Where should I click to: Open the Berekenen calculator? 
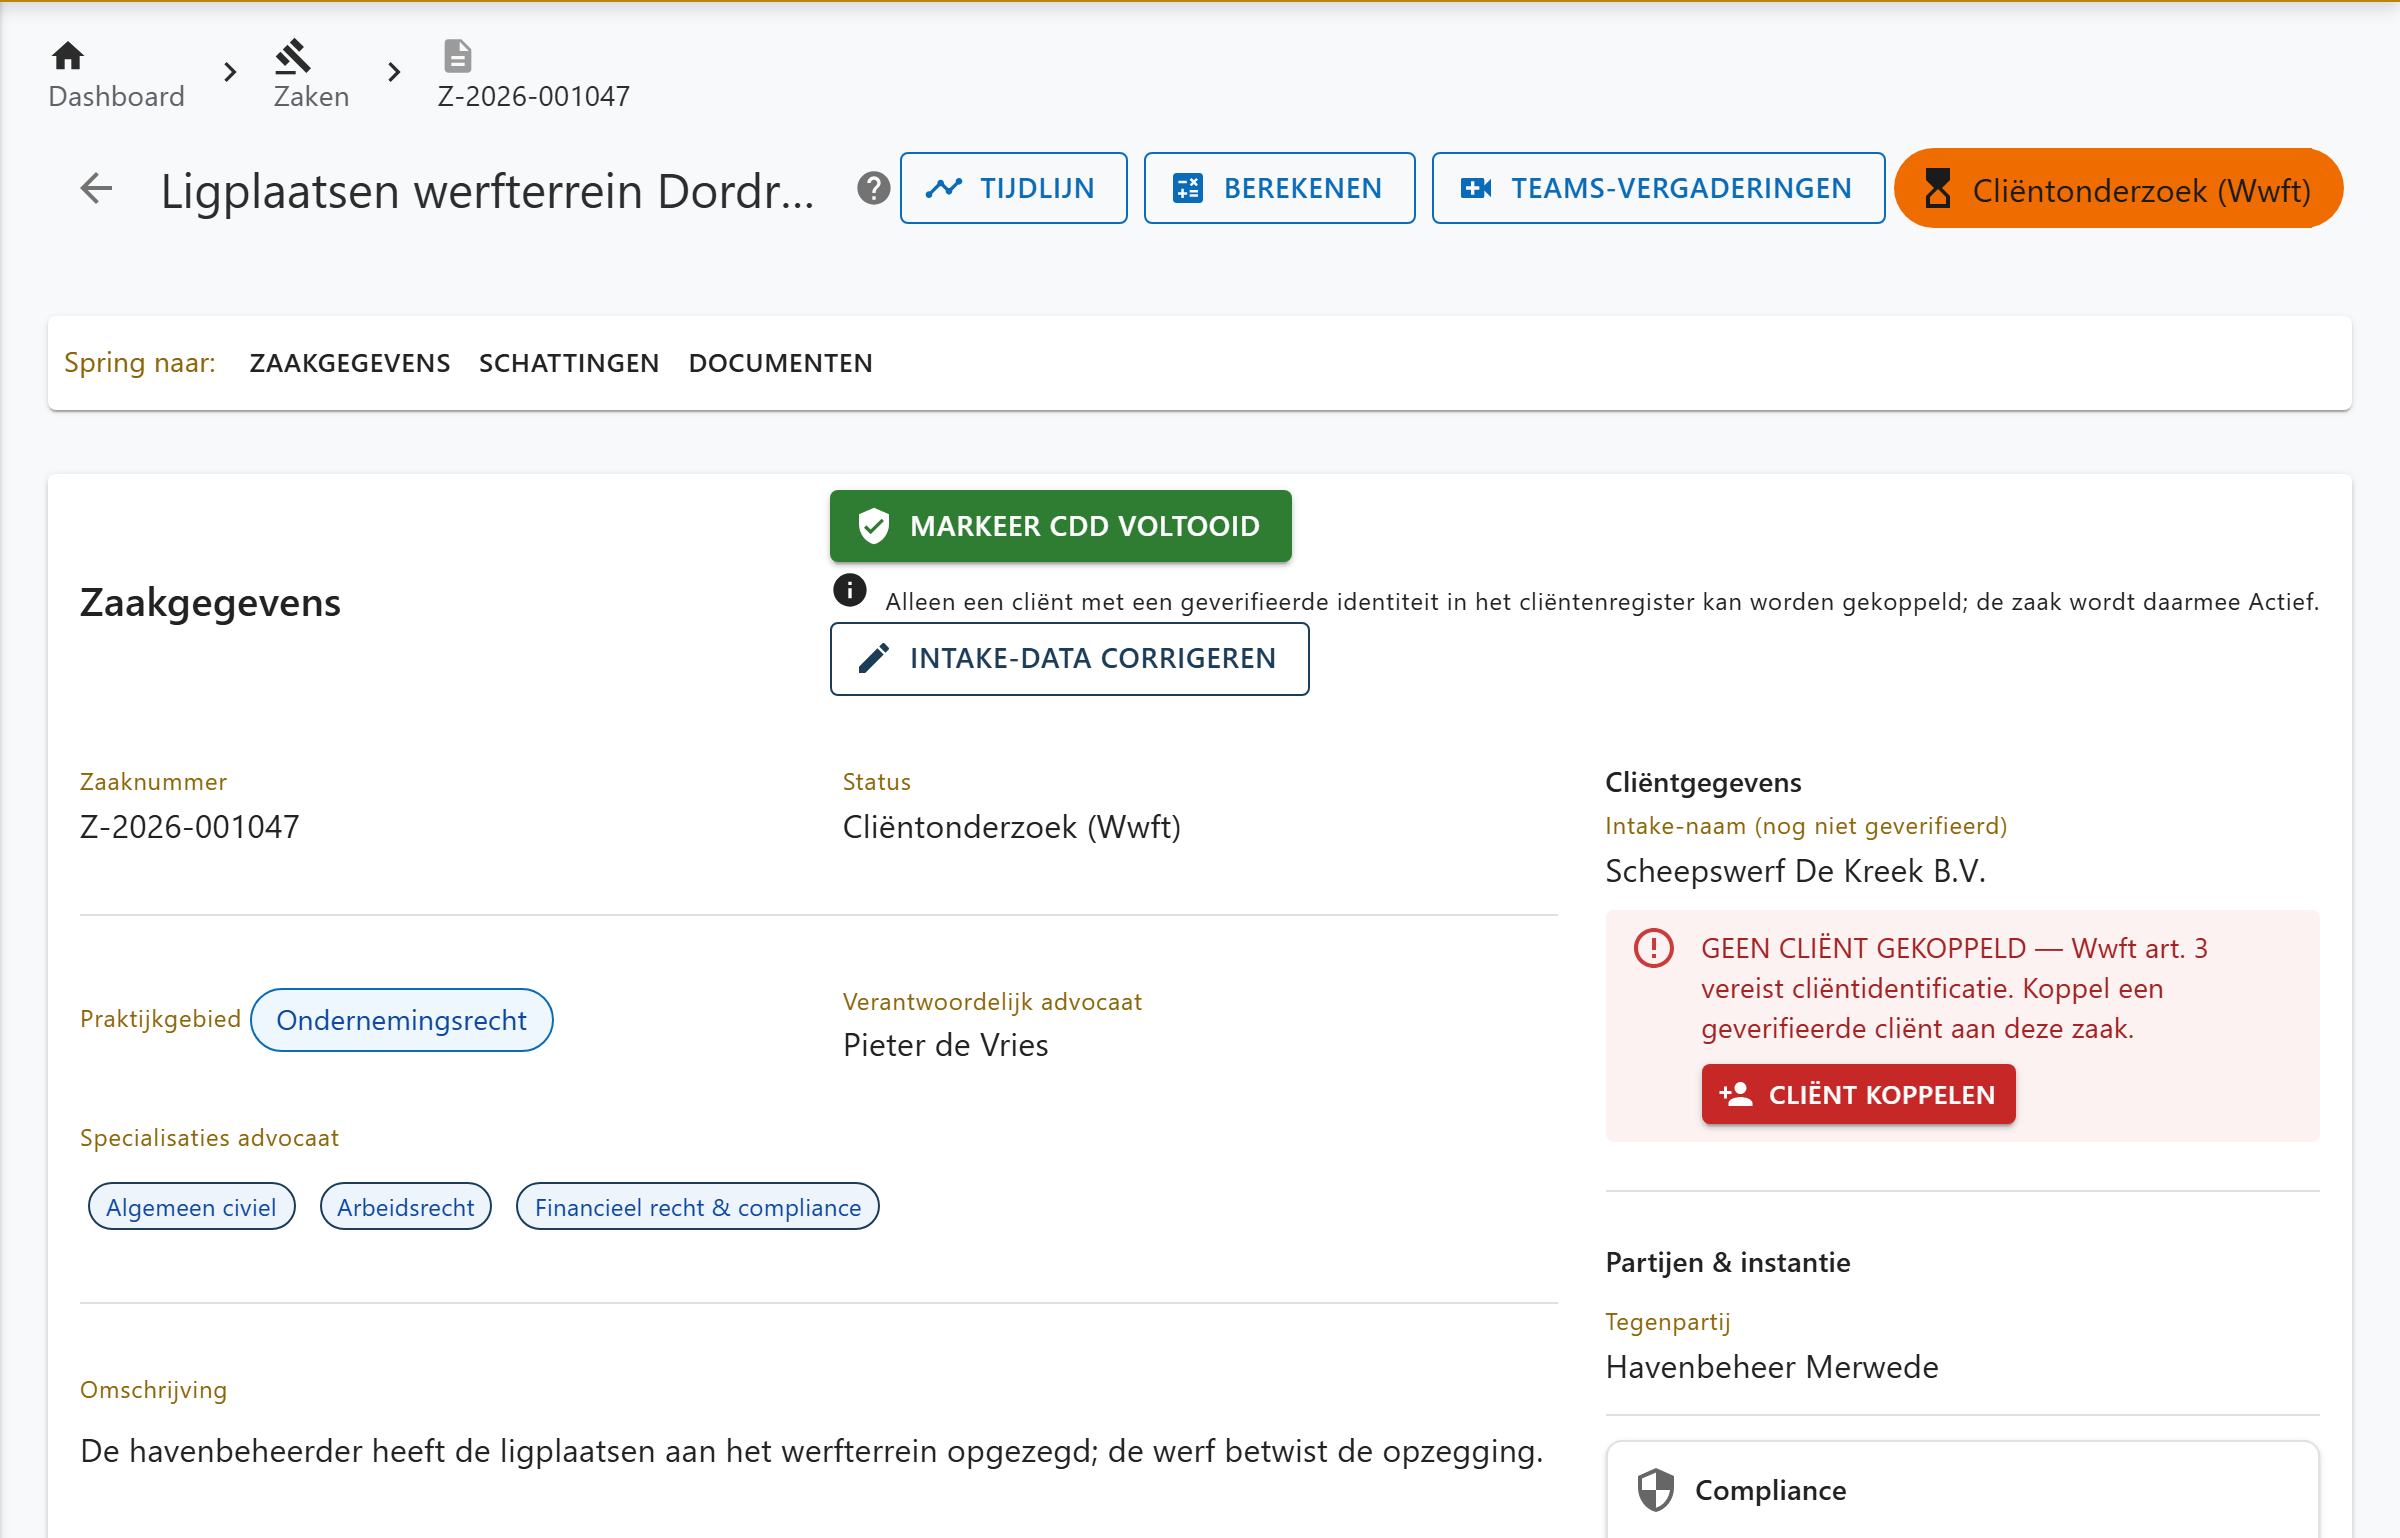click(x=1279, y=188)
